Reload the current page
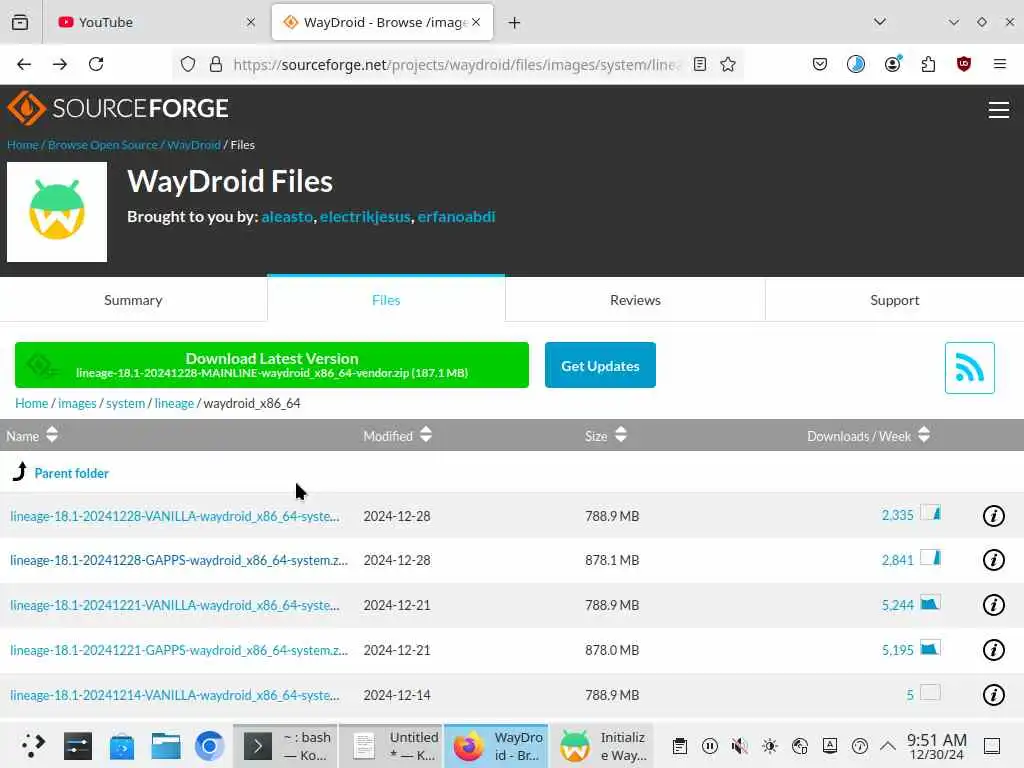 (x=96, y=64)
